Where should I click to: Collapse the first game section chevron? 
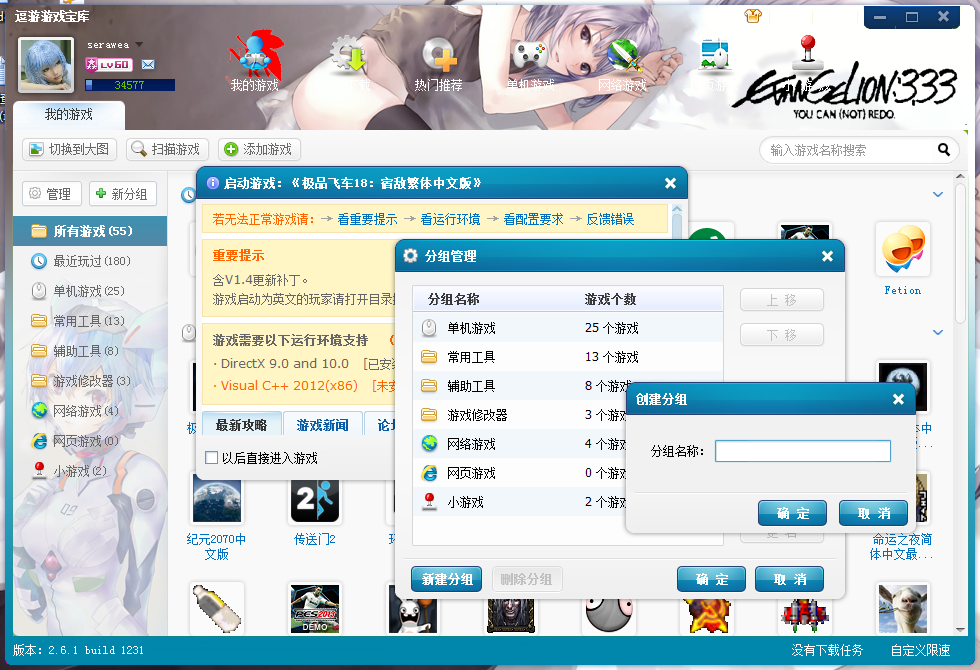click(x=938, y=194)
